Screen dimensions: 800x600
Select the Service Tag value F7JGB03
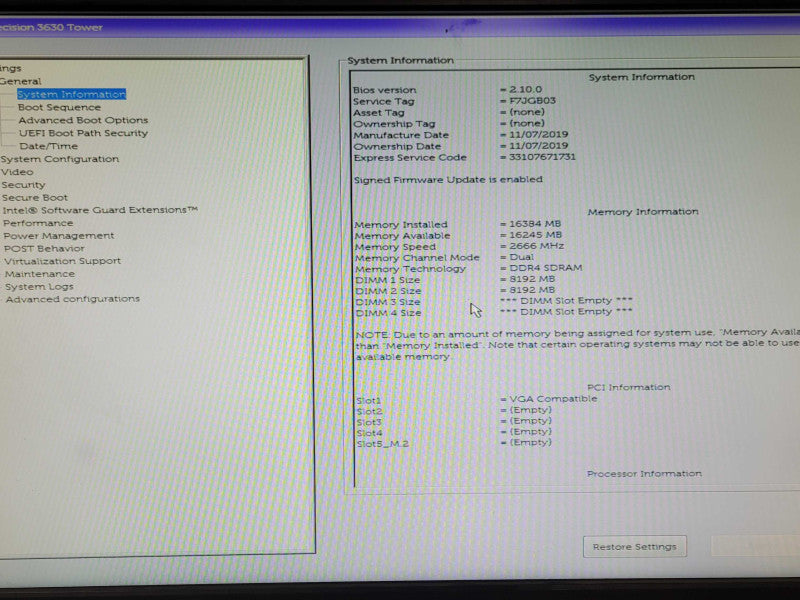pos(532,101)
